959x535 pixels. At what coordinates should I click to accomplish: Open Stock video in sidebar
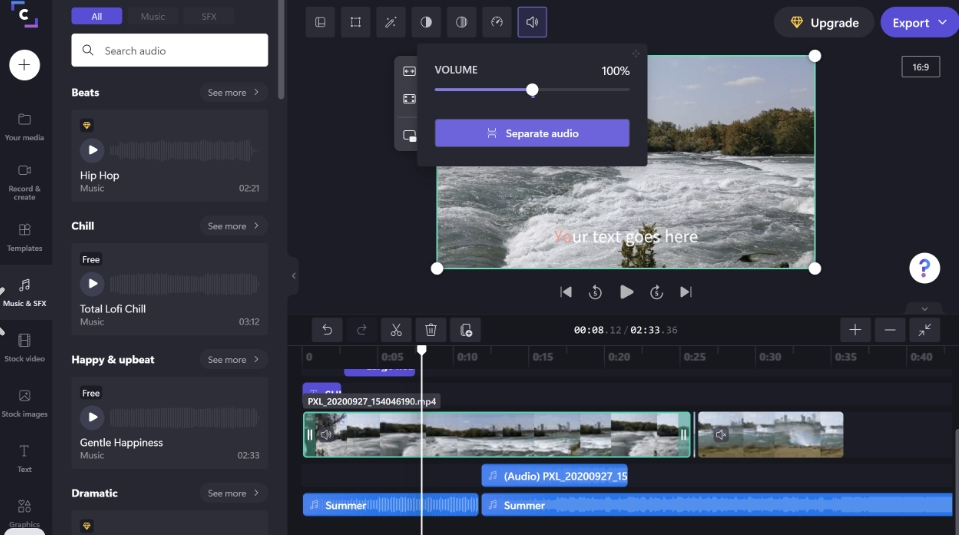(24, 348)
